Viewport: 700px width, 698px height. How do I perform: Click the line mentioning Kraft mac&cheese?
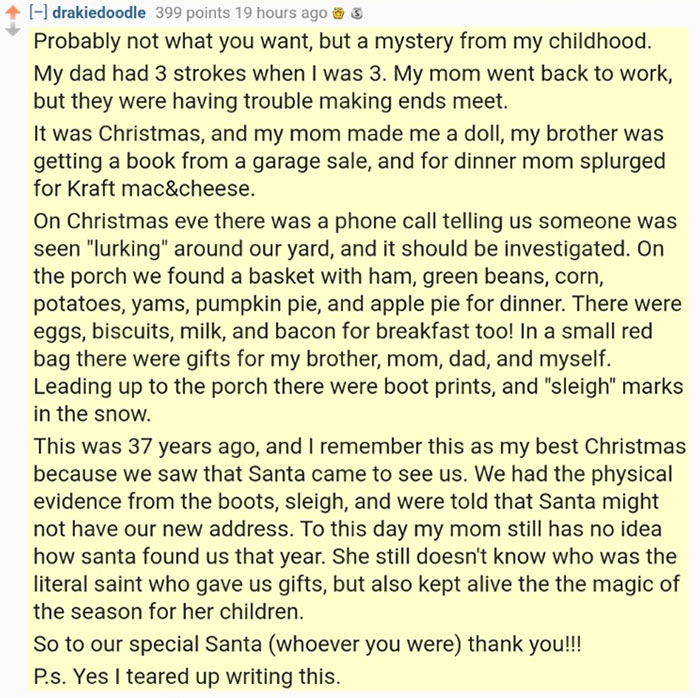point(144,188)
